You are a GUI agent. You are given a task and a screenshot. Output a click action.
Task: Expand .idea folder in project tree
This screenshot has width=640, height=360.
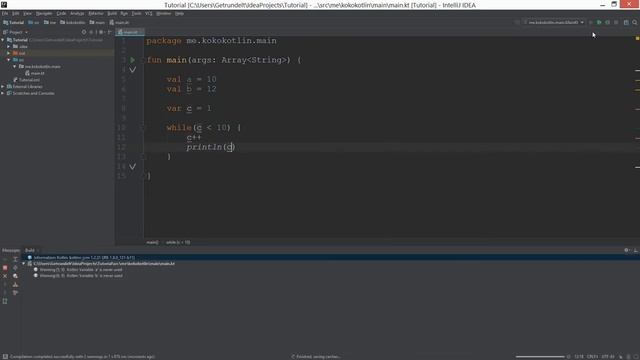tap(9, 47)
